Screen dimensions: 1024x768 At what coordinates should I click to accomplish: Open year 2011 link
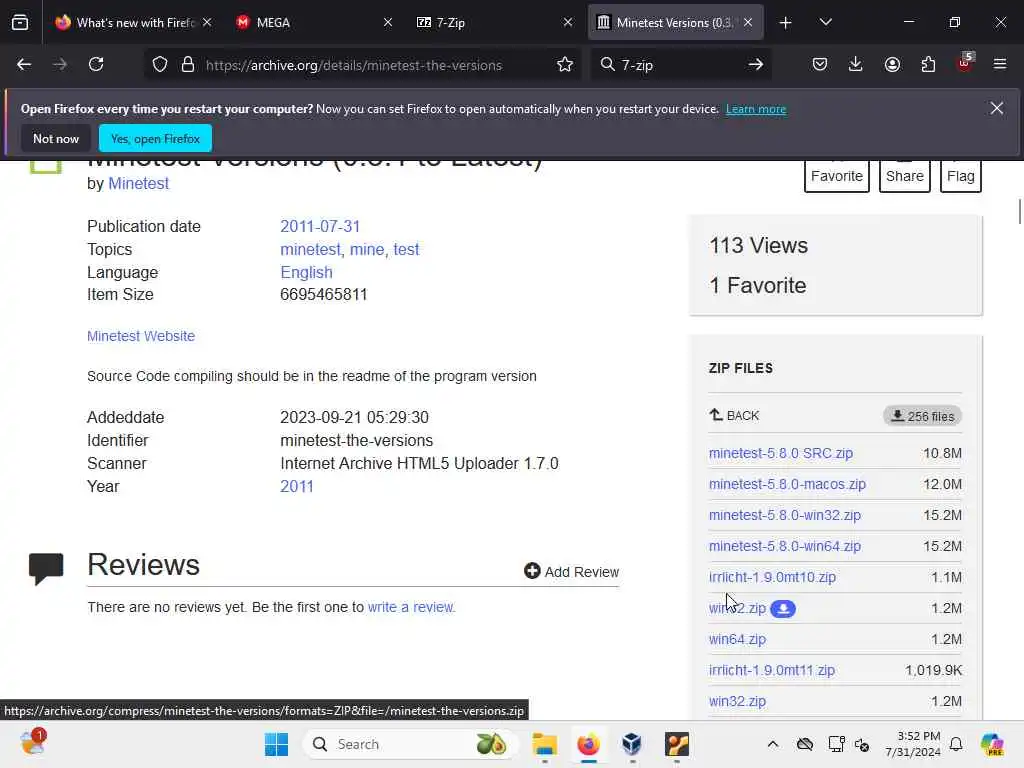pos(297,486)
